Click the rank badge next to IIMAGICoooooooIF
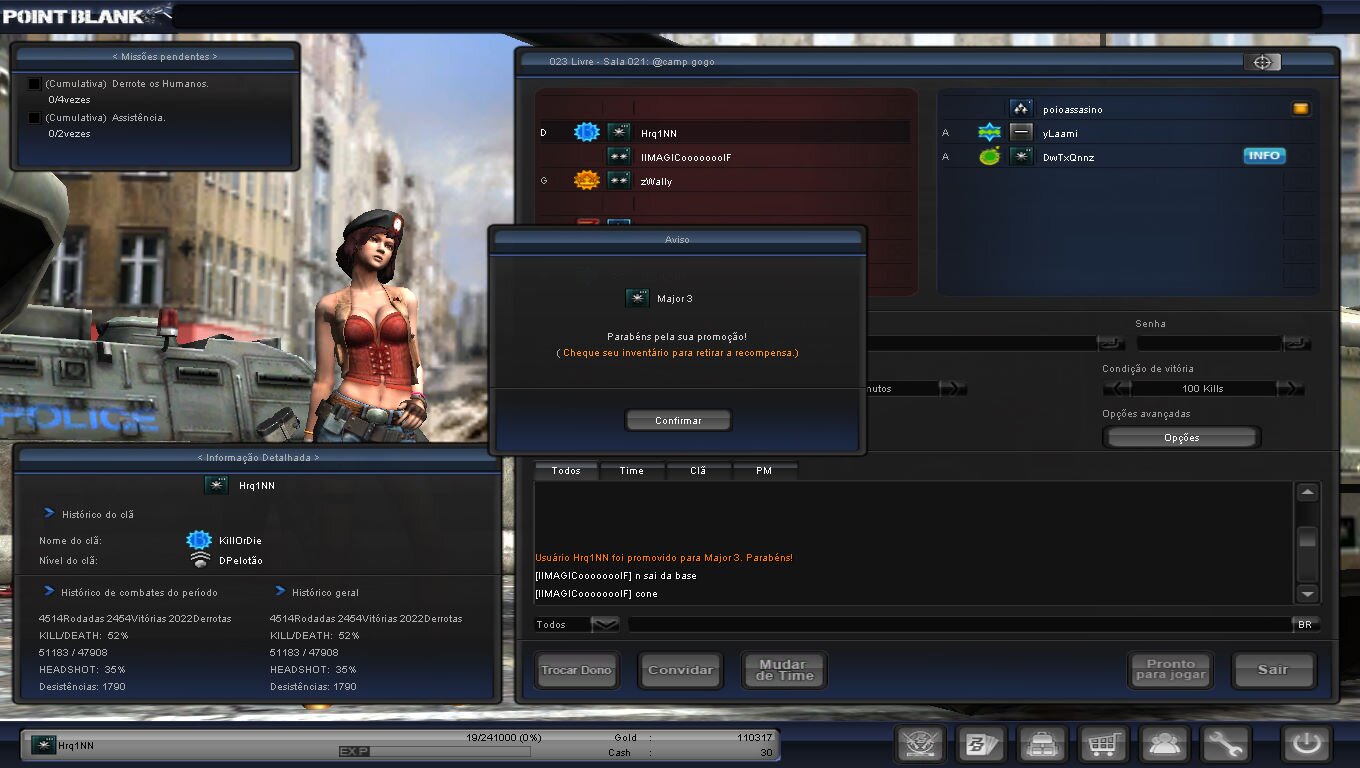The height and width of the screenshot is (768, 1360). coord(619,157)
